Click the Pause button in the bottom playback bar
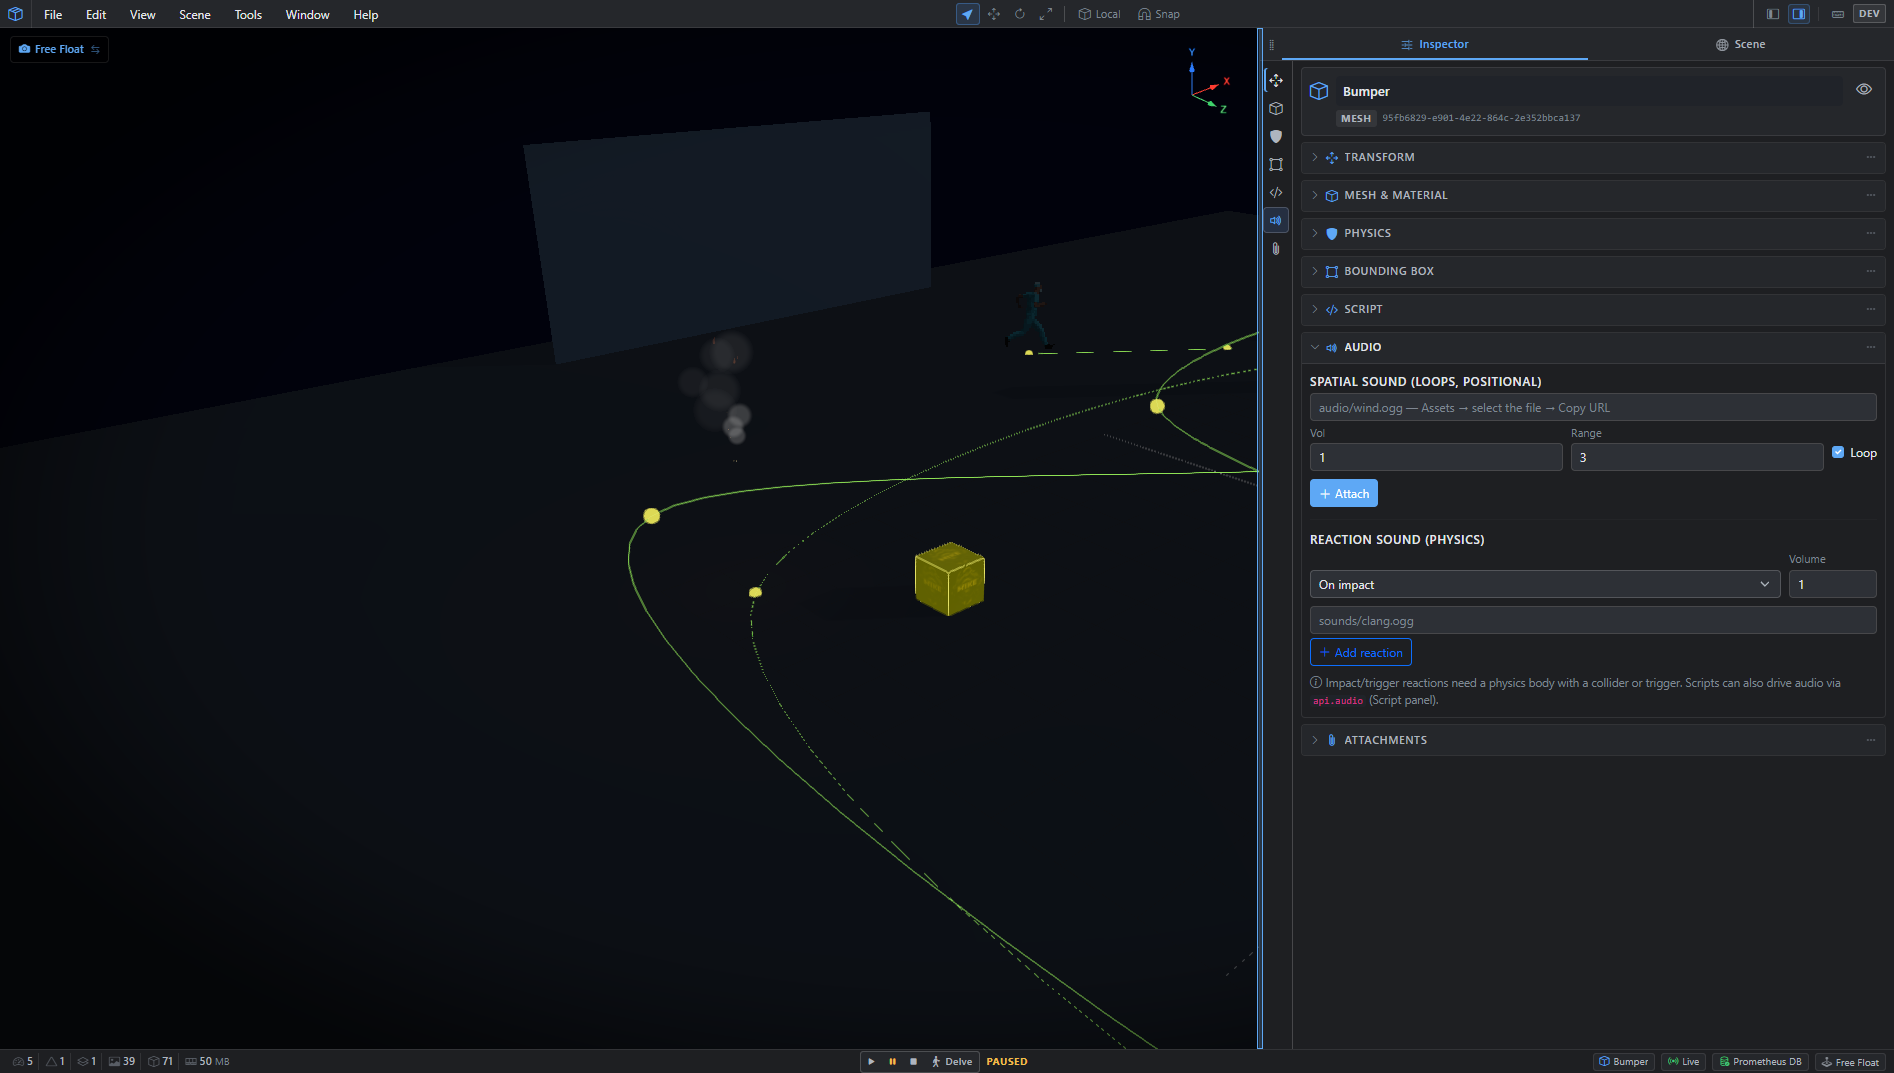 [892, 1062]
